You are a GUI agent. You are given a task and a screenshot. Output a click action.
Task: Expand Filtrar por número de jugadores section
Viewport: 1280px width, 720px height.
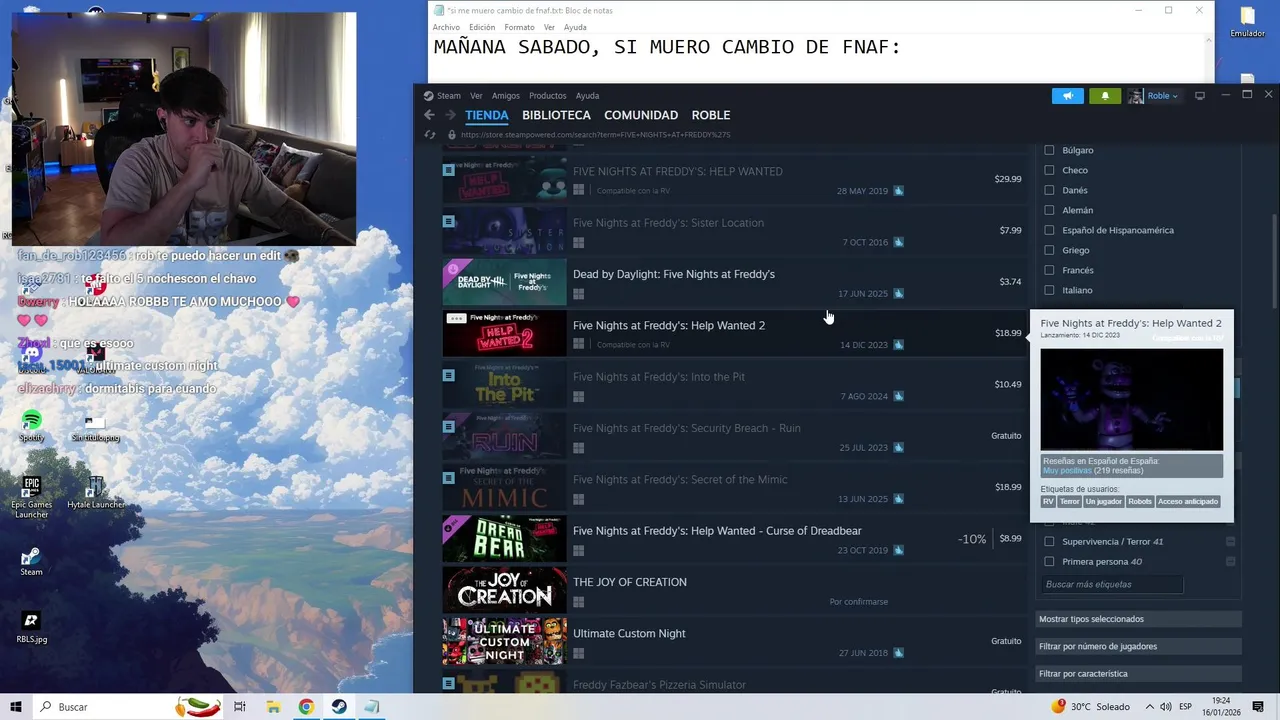(x=1139, y=646)
